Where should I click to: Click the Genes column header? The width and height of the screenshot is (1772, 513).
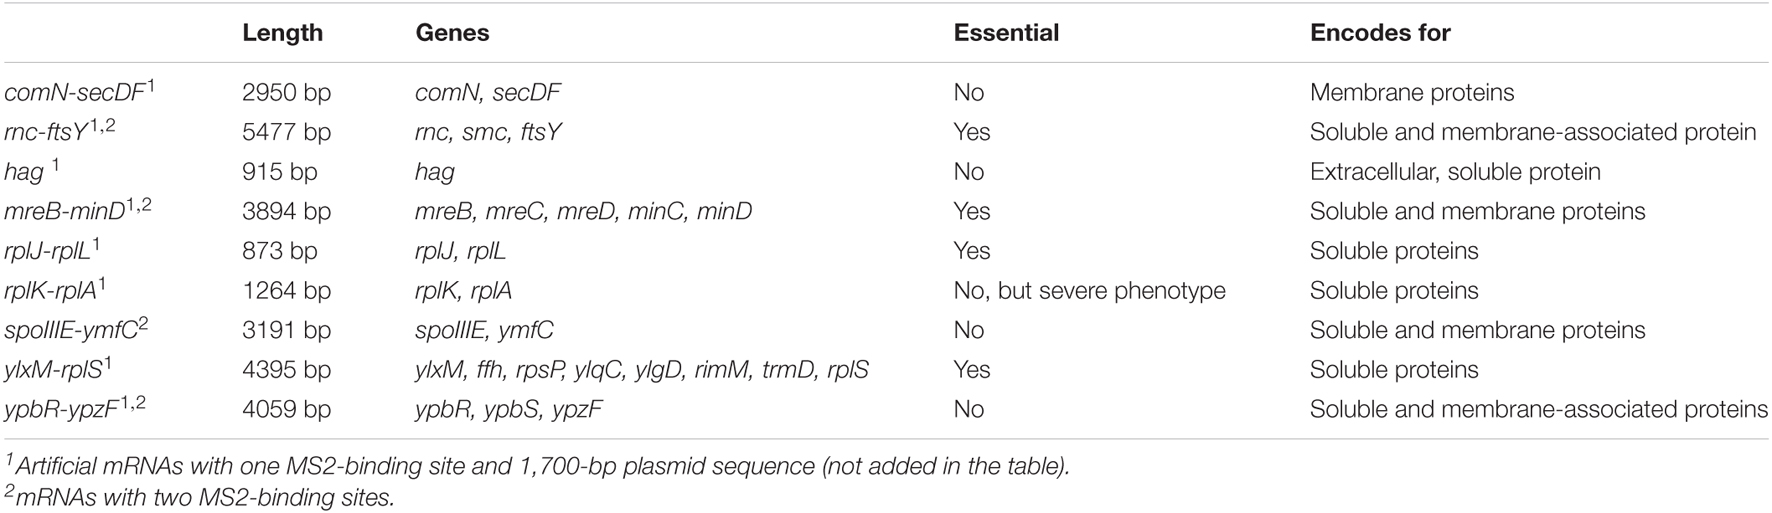coord(452,33)
